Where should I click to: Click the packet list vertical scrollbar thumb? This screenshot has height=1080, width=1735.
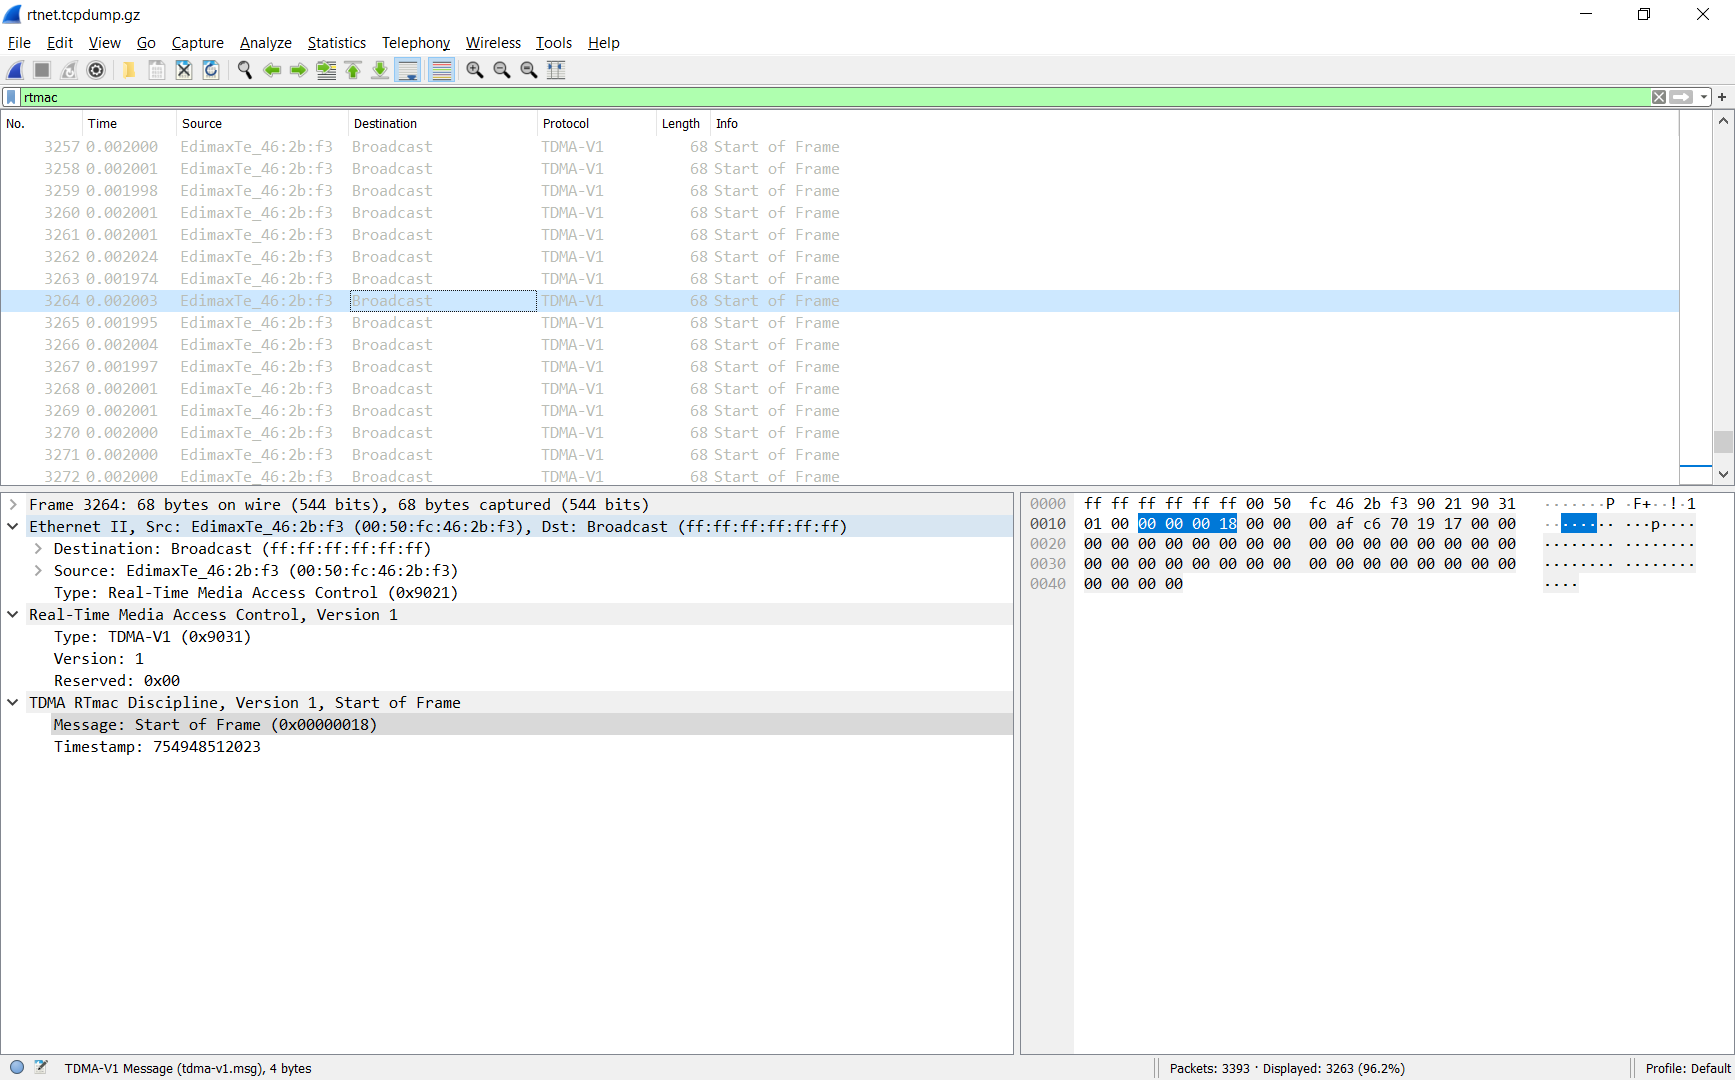(x=1722, y=441)
